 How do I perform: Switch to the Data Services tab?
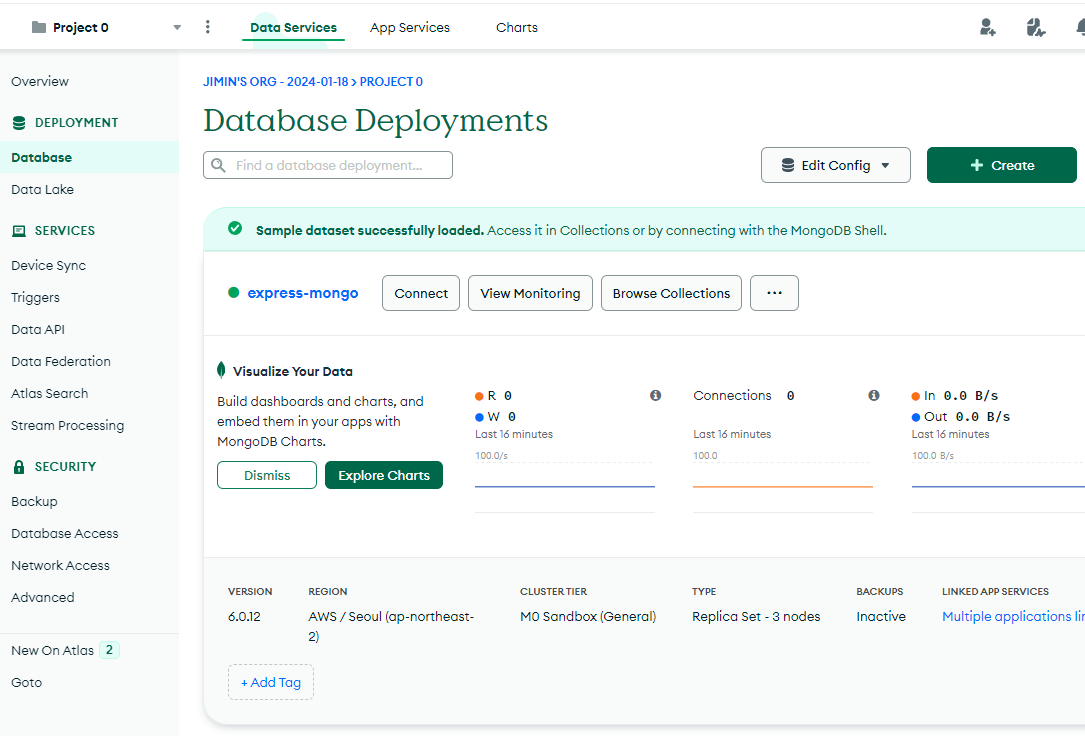tap(293, 28)
